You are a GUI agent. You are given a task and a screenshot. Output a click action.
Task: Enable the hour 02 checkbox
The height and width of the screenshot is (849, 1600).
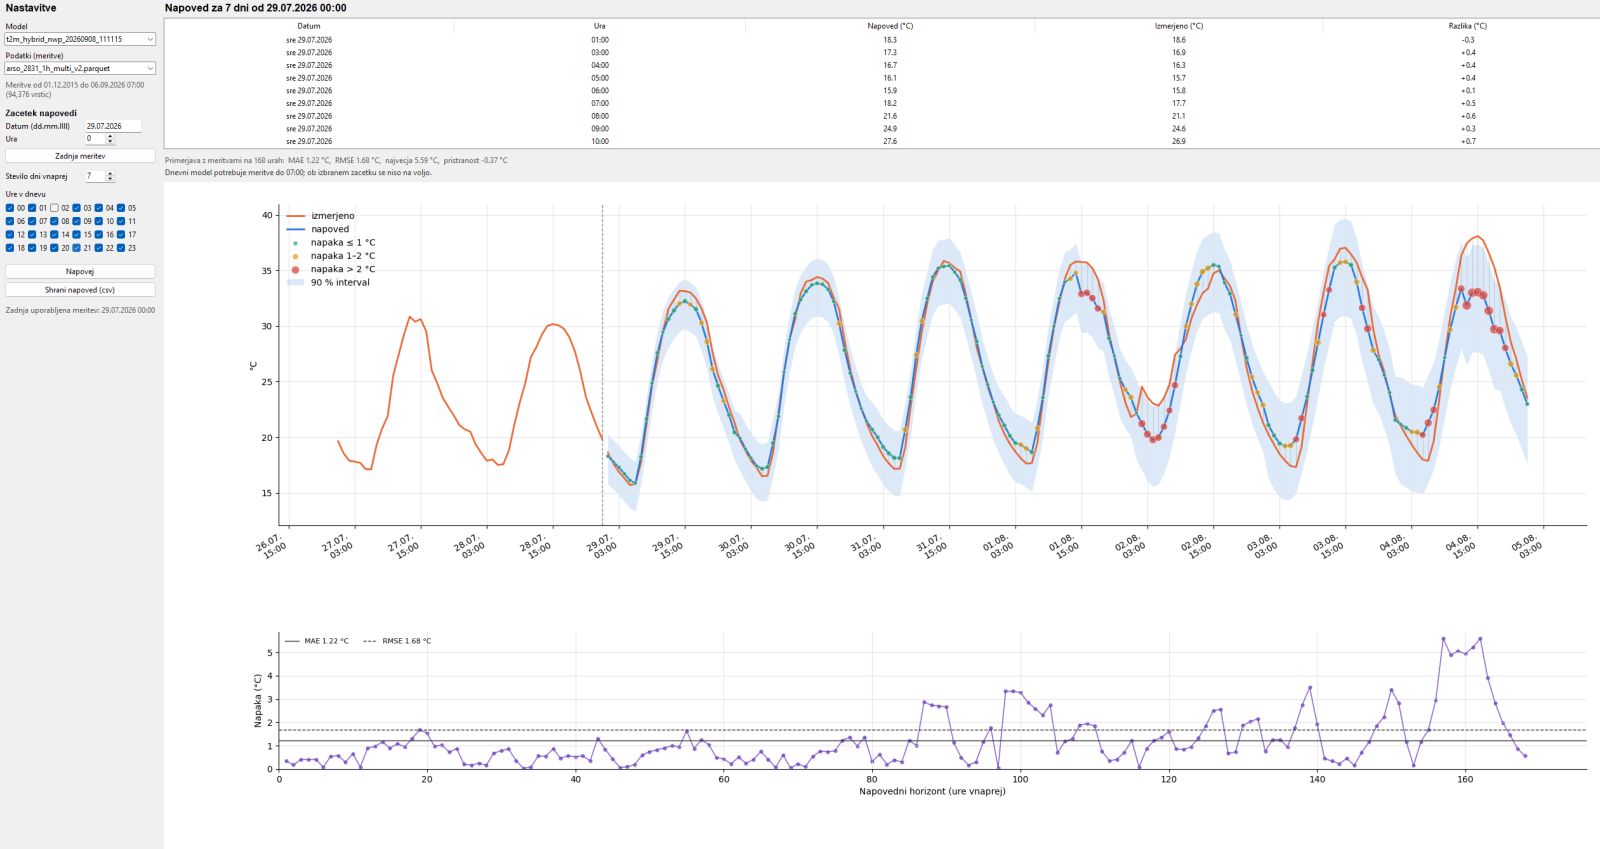[54, 208]
